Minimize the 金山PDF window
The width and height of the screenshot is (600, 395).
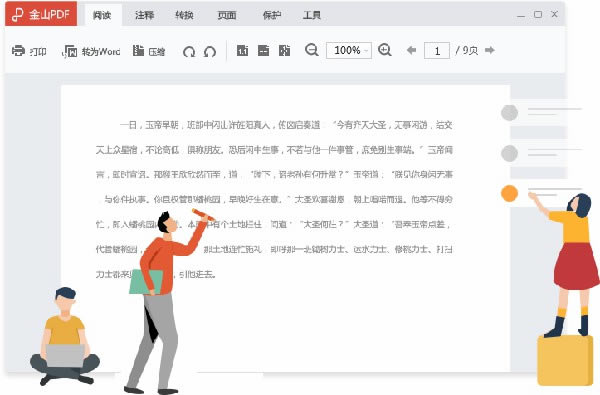click(x=520, y=15)
